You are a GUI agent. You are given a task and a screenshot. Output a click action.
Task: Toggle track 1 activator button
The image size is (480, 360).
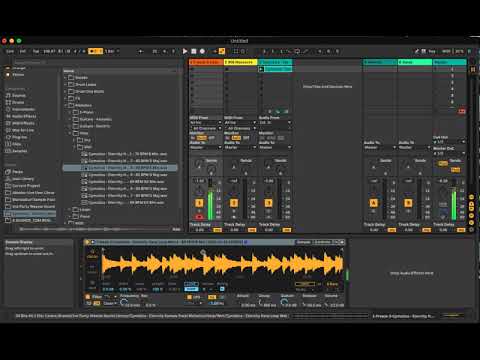(x=199, y=203)
